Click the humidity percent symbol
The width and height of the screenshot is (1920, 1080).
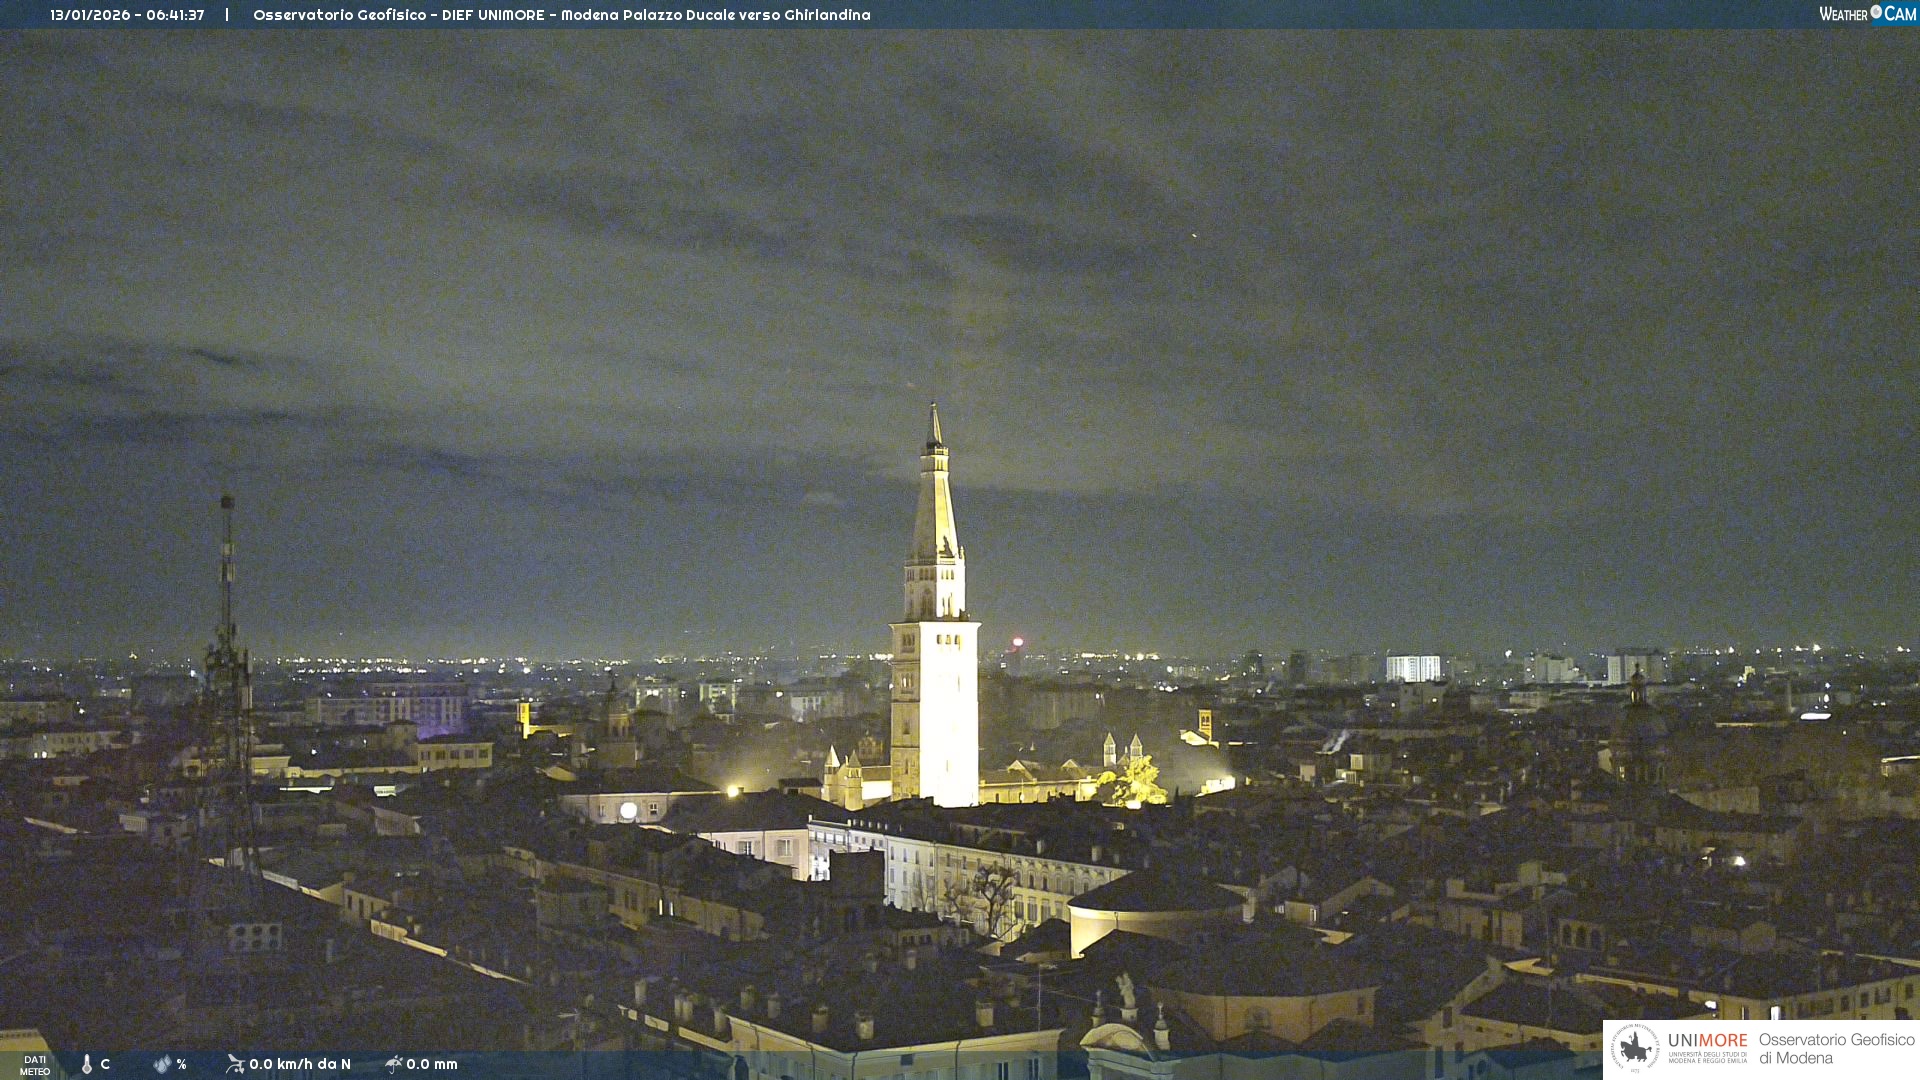(x=181, y=1064)
